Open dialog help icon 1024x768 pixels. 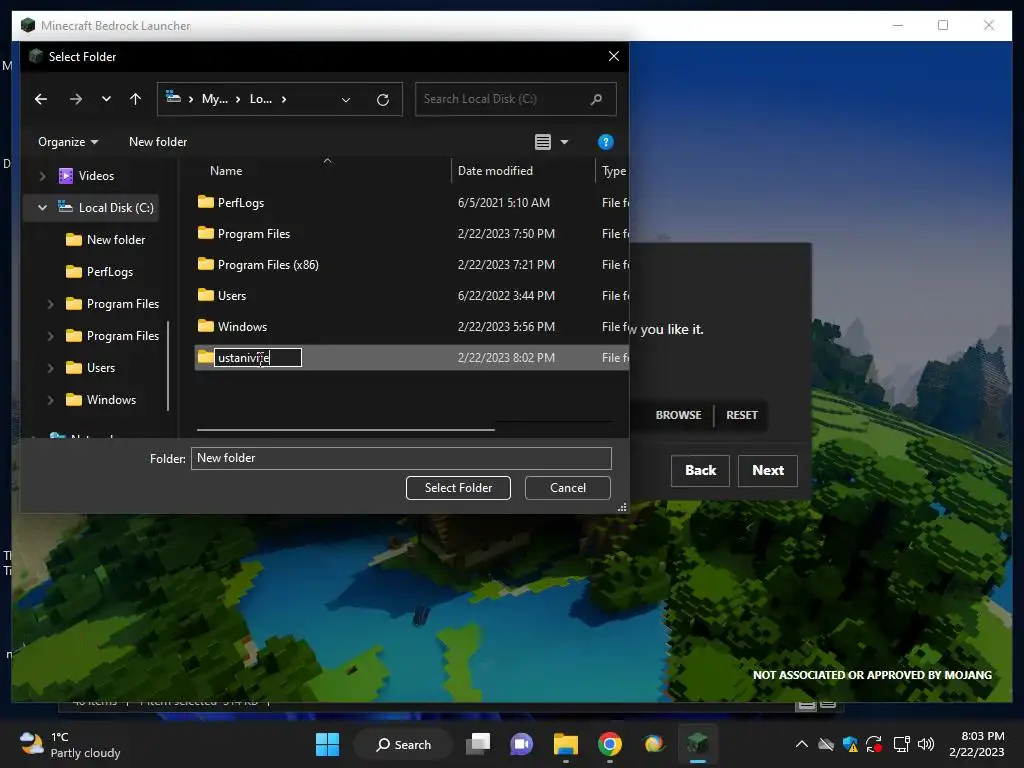[x=605, y=142]
